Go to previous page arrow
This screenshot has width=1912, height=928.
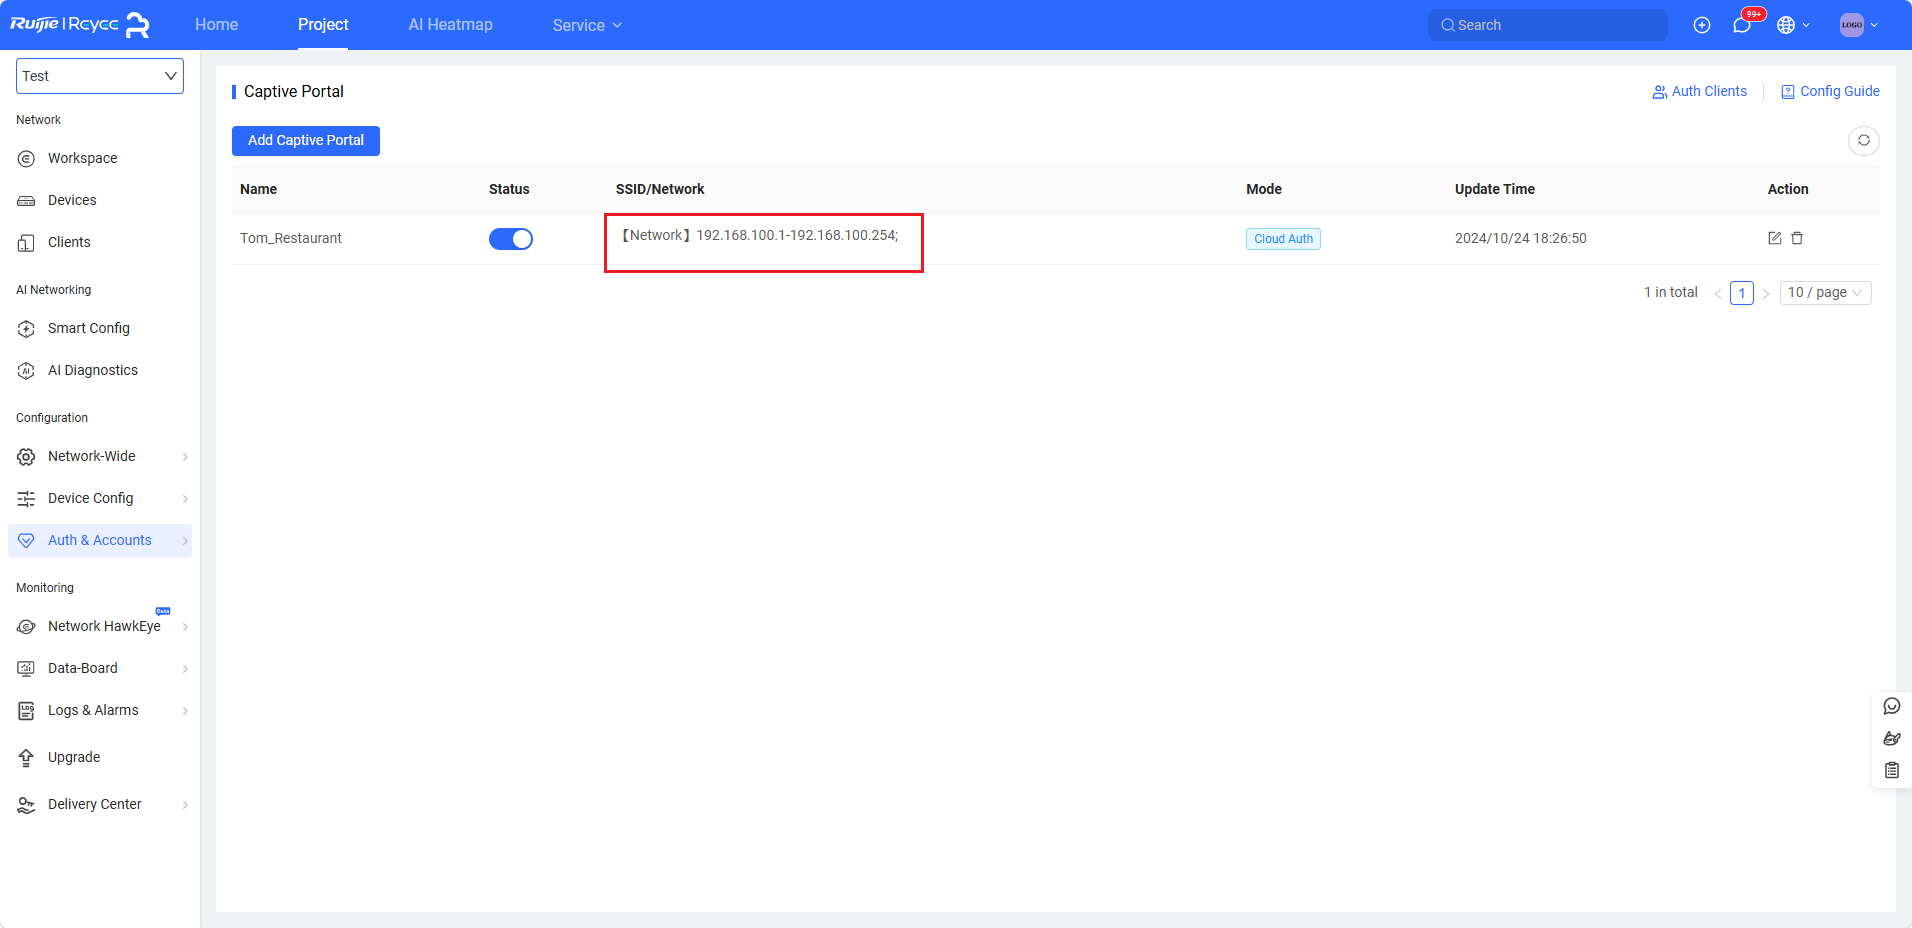(x=1718, y=293)
